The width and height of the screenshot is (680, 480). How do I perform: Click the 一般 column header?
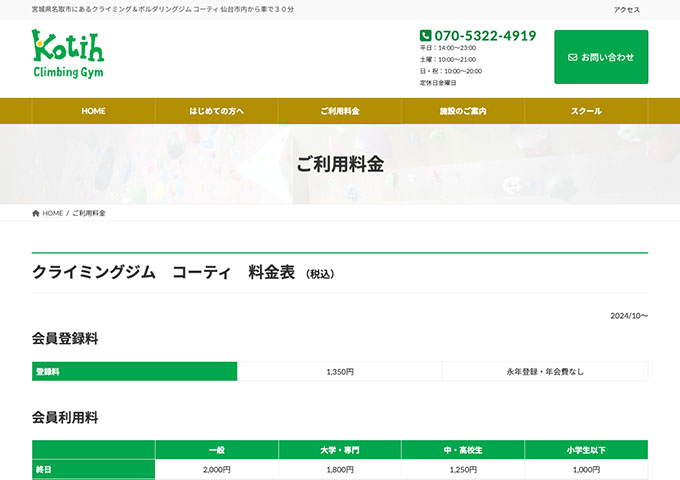(216, 450)
